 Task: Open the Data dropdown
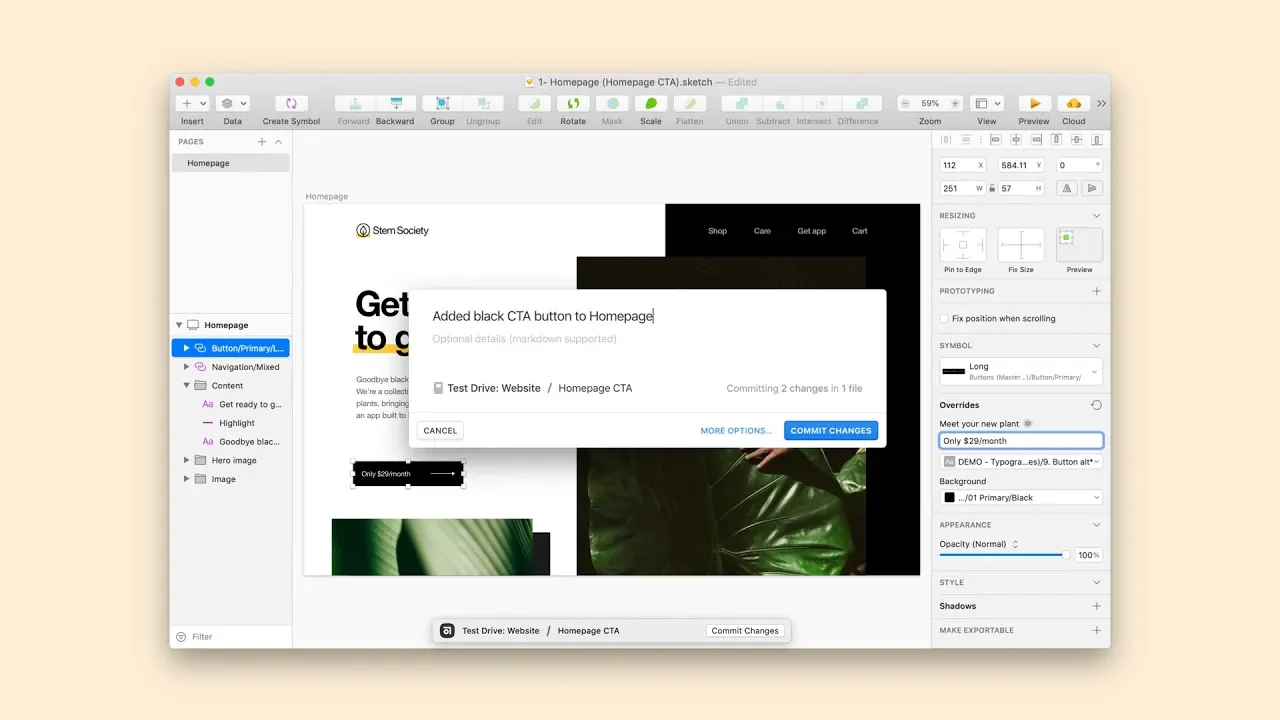click(233, 103)
